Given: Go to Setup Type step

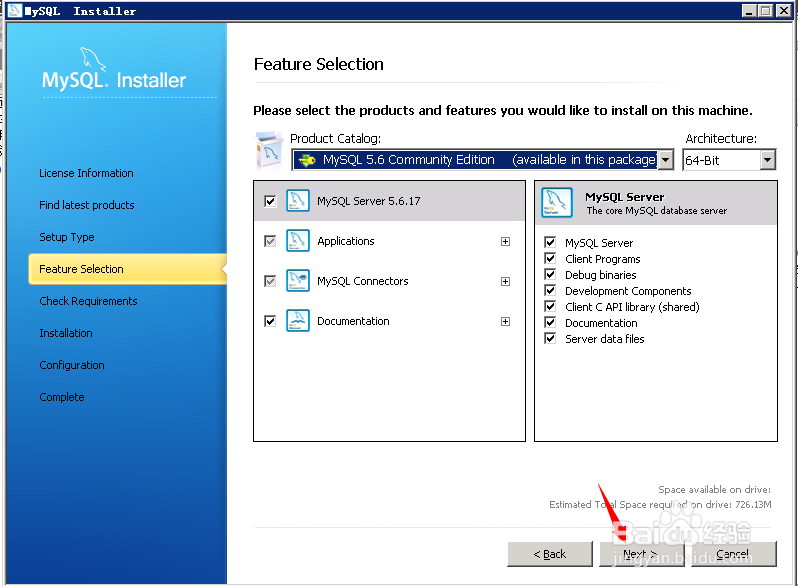Looking at the screenshot, I should pos(67,237).
